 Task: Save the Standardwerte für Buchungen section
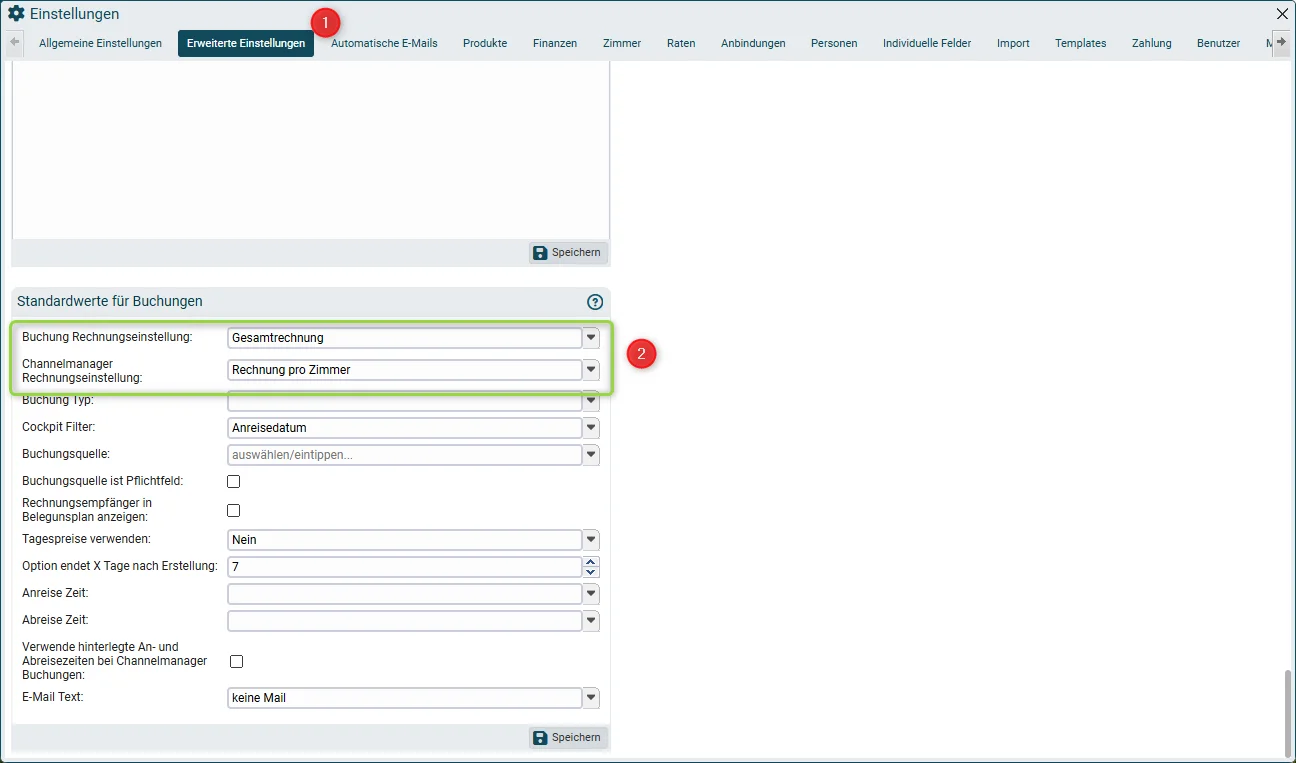tap(568, 738)
